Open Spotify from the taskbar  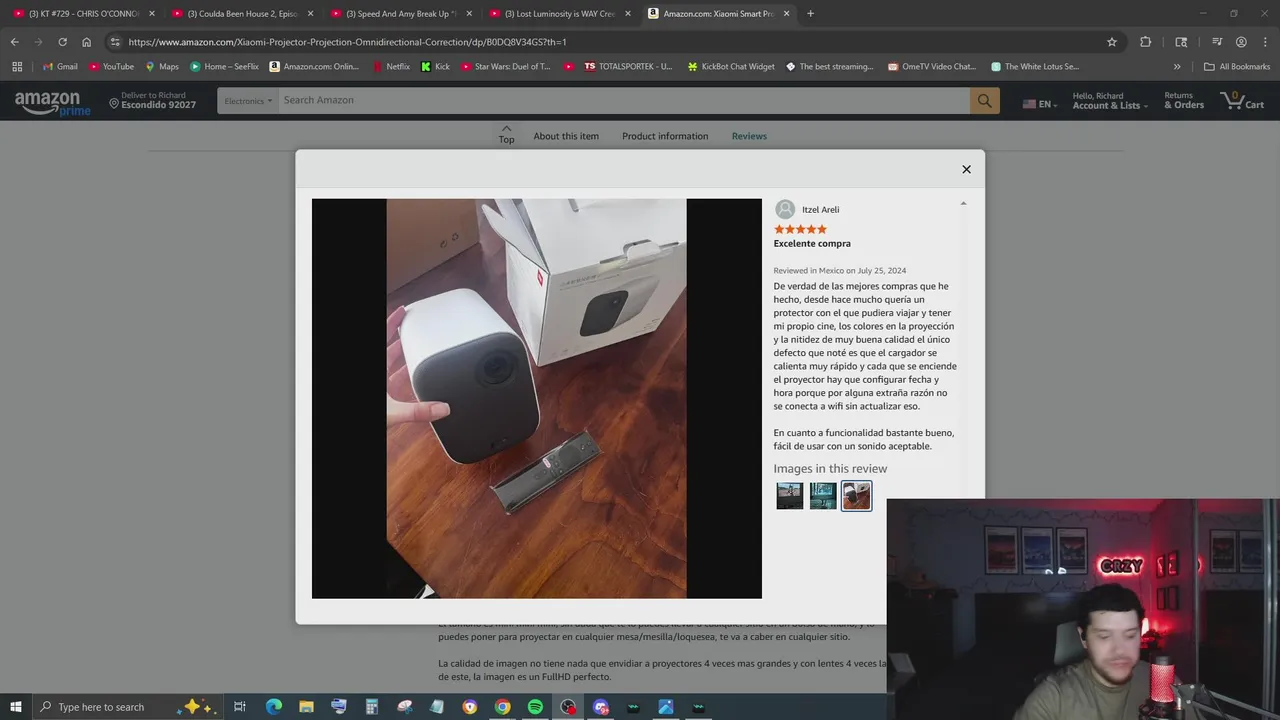pos(535,707)
